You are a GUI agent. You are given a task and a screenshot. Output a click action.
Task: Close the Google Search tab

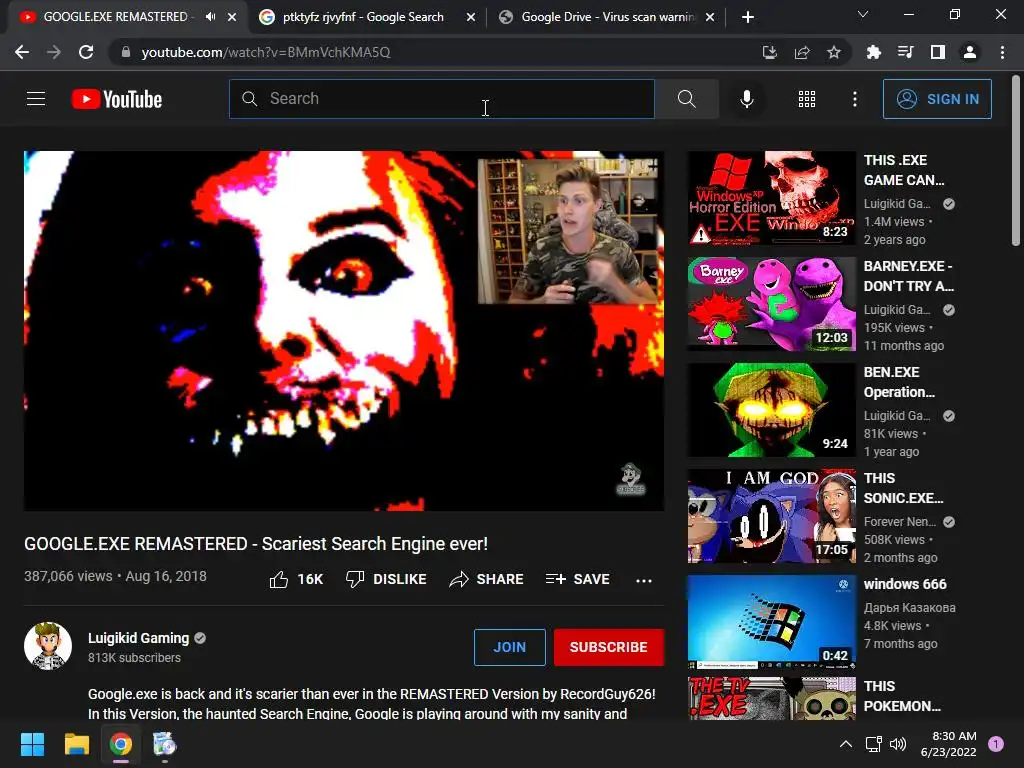(x=471, y=18)
